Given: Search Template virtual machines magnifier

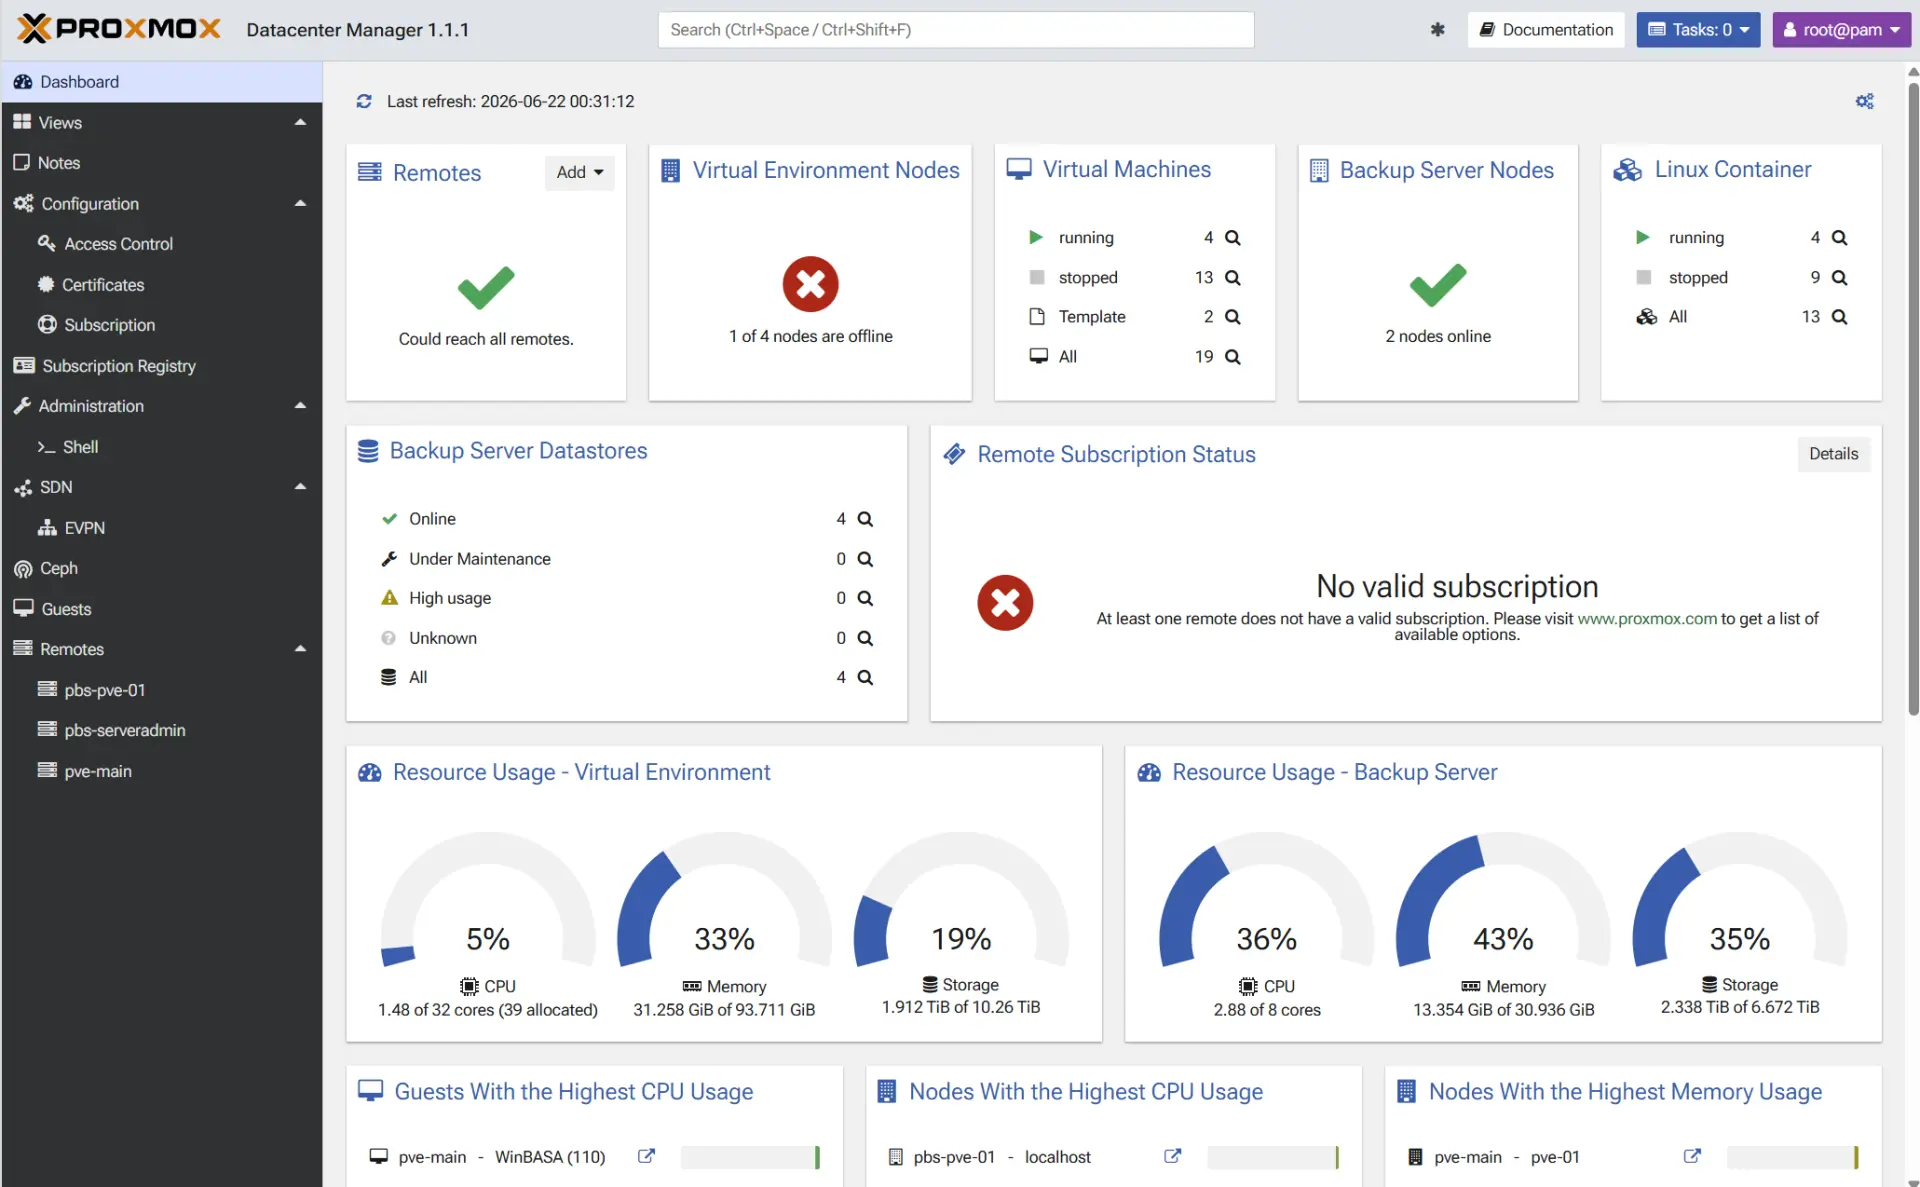Looking at the screenshot, I should (x=1232, y=317).
